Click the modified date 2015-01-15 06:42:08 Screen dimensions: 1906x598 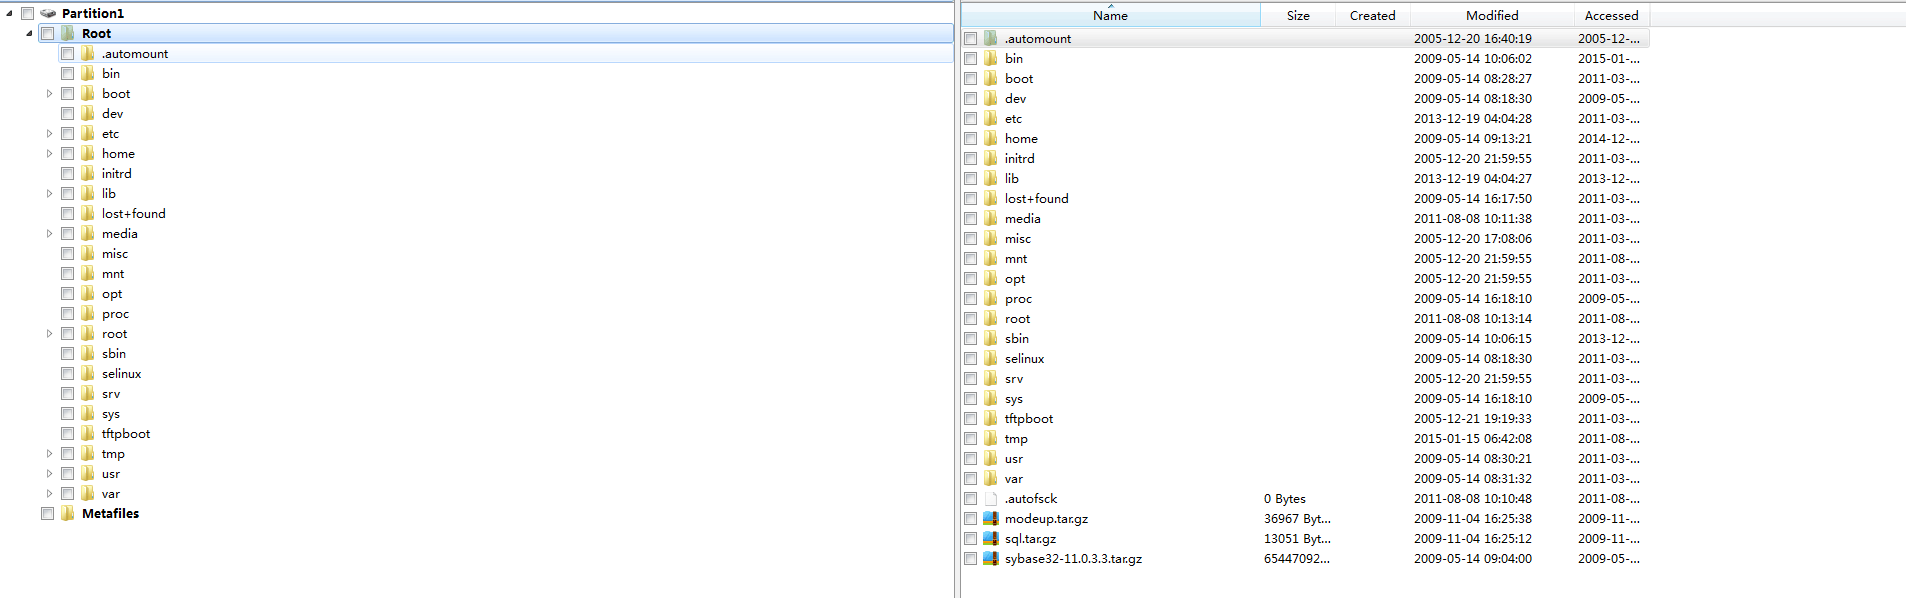click(x=1472, y=438)
